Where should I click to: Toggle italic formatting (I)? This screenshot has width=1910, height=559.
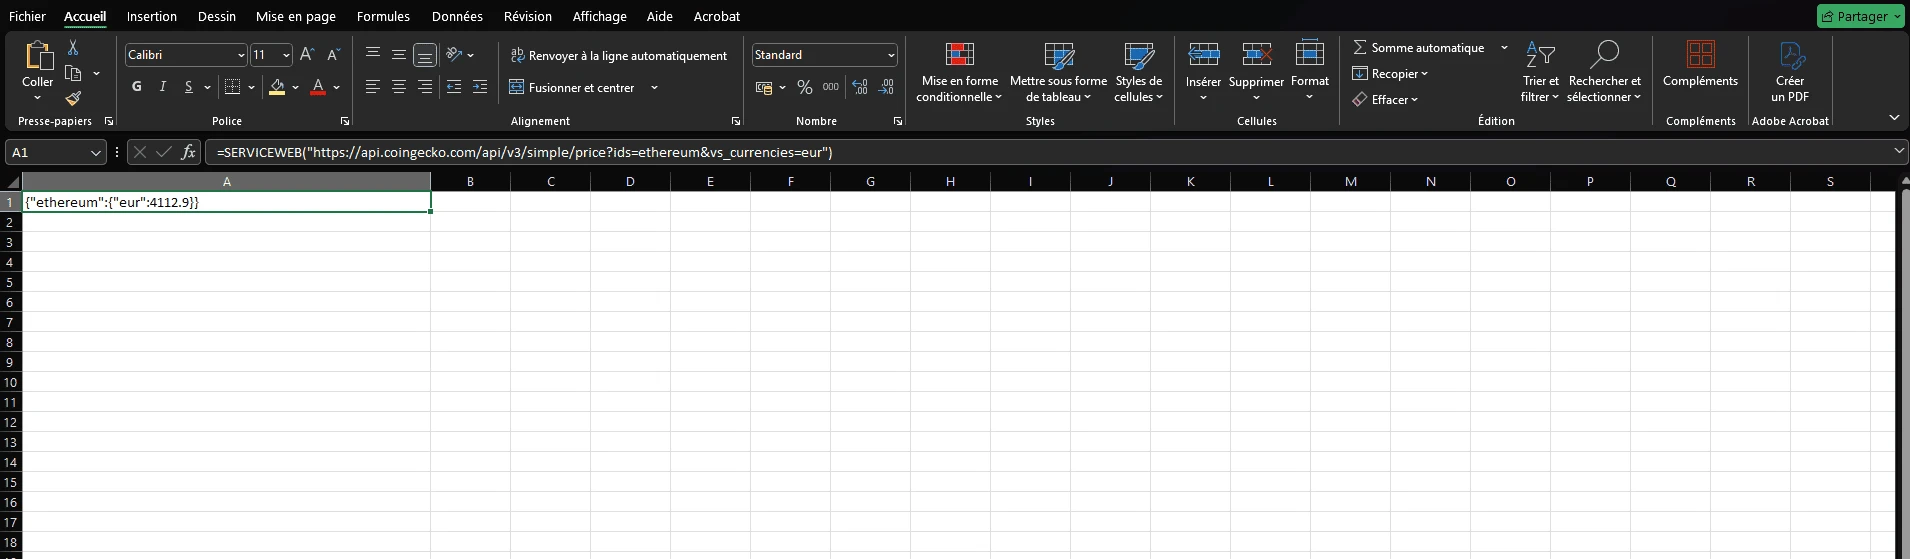point(162,87)
